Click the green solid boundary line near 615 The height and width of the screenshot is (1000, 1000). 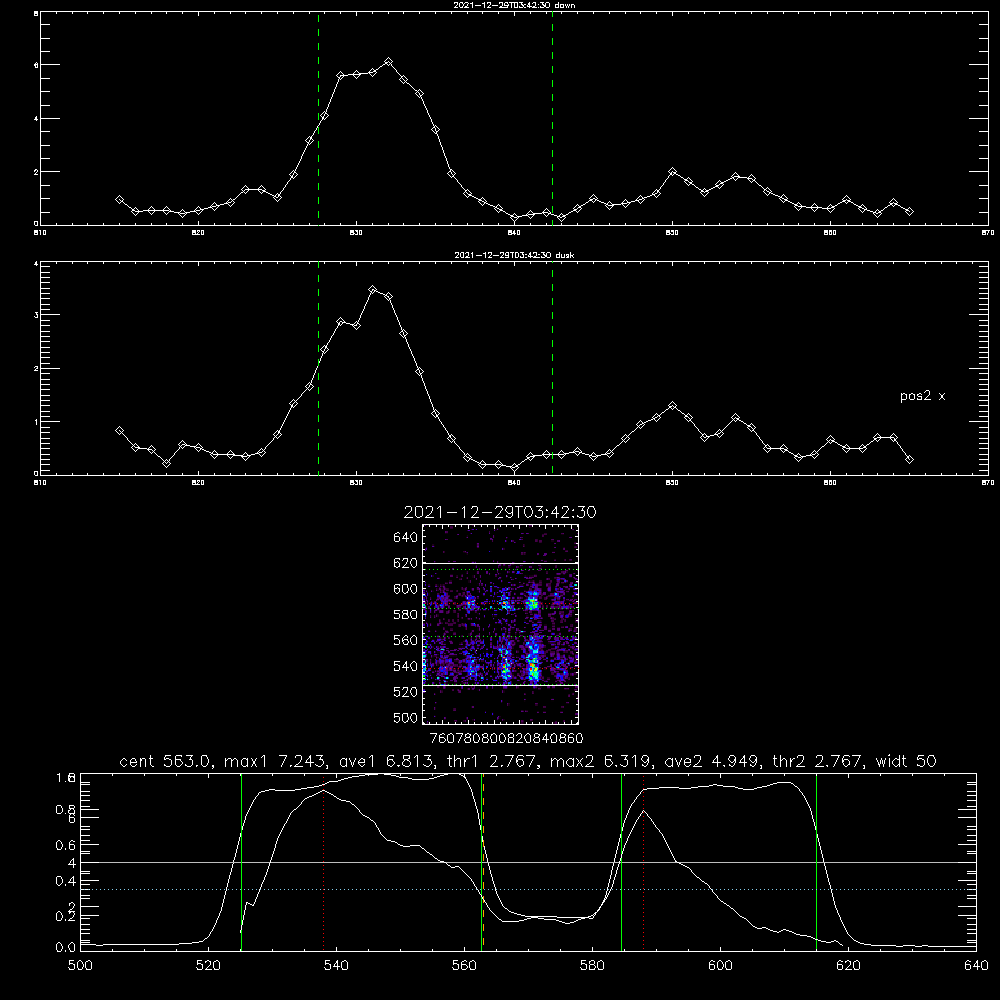tap(816, 862)
